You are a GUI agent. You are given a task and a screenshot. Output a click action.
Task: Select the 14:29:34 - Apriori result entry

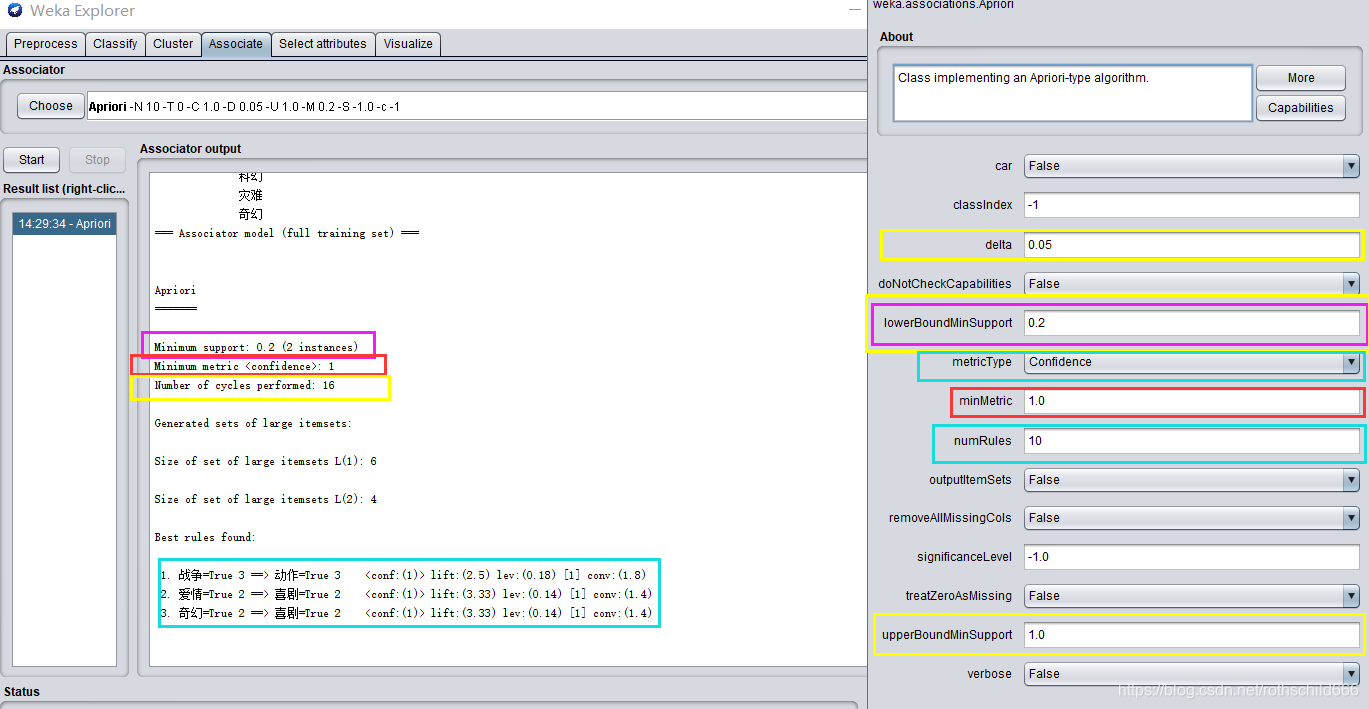click(x=65, y=224)
